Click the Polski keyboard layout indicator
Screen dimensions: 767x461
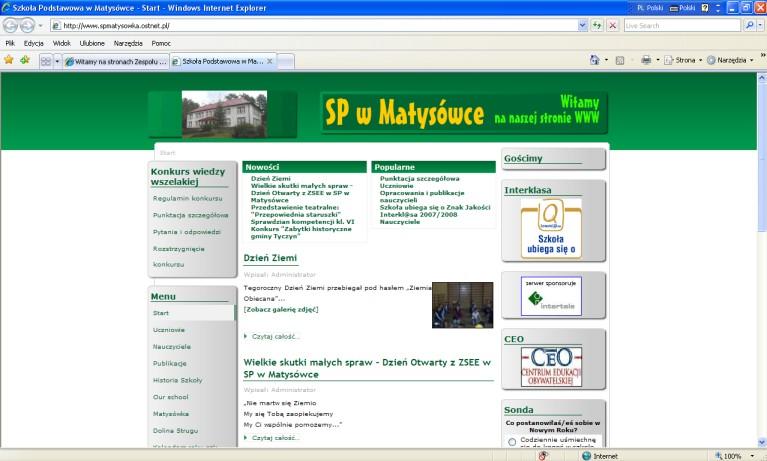682,8
